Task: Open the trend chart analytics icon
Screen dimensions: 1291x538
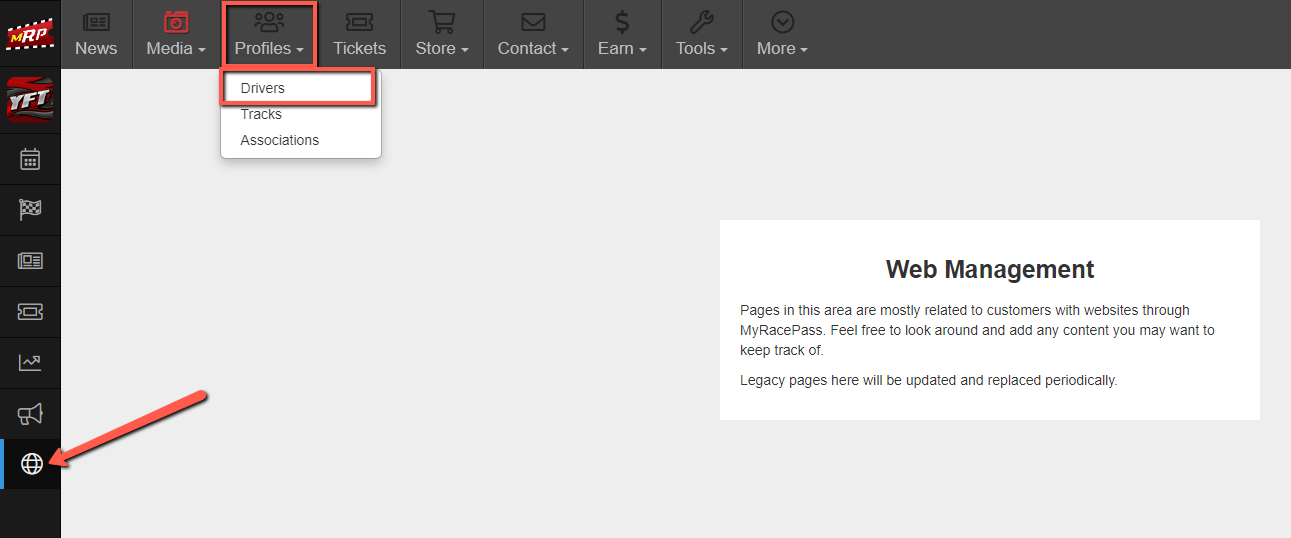Action: click(30, 363)
